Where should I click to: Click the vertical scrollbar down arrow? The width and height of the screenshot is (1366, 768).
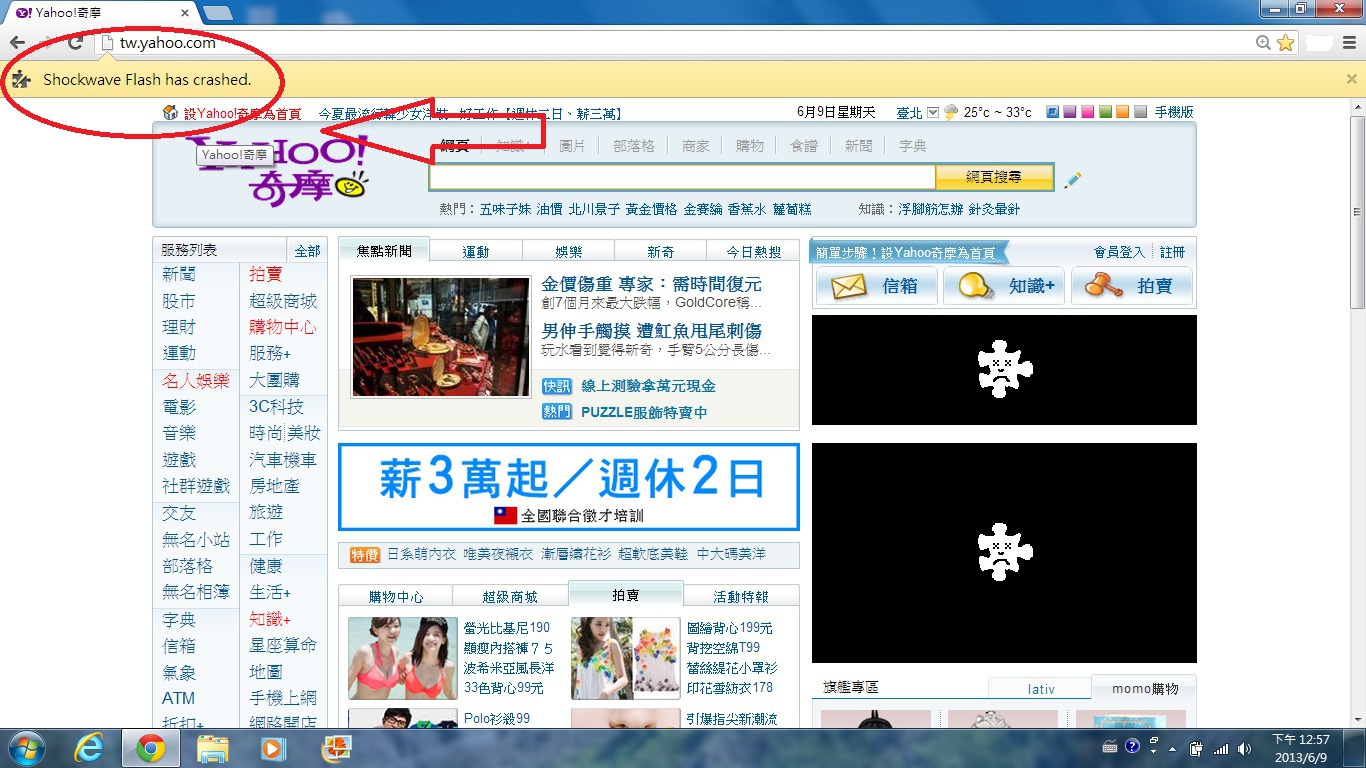tap(1357, 718)
